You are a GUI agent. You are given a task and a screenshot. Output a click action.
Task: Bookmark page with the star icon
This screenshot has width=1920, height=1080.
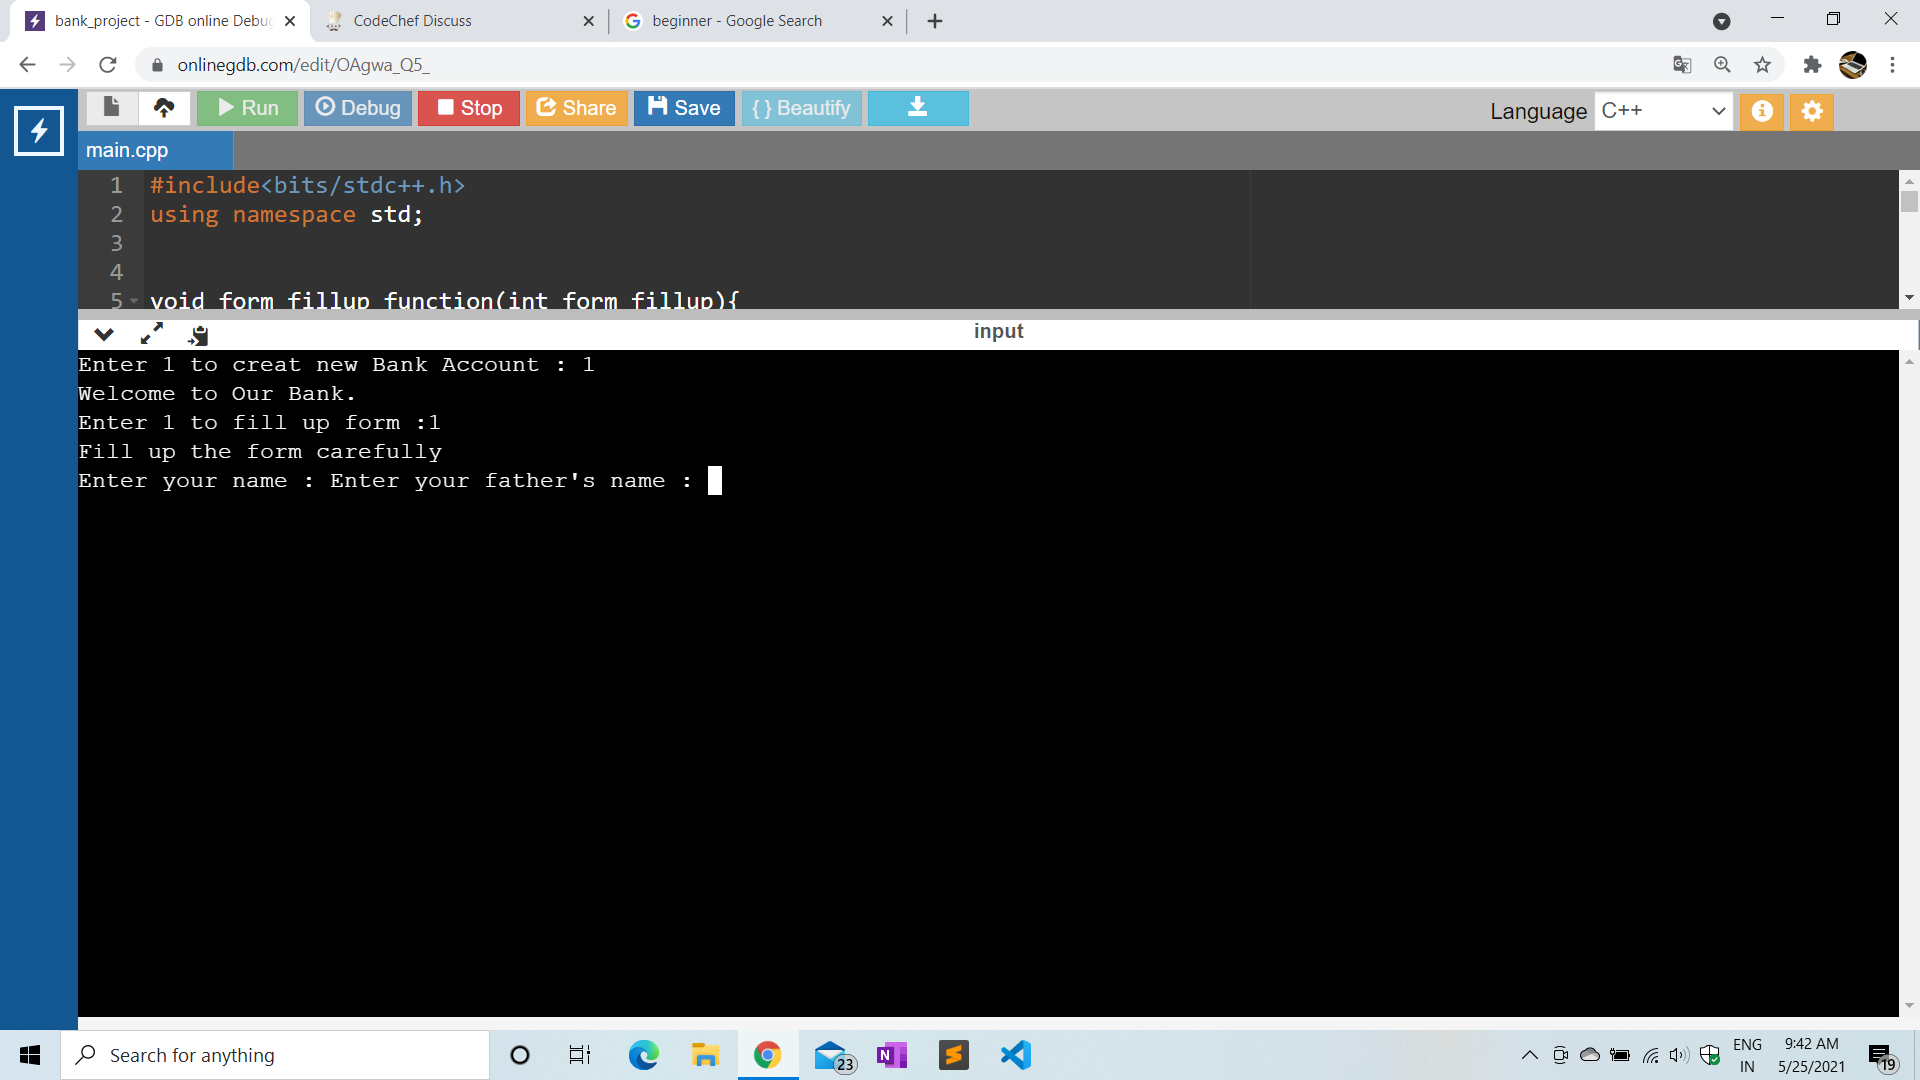1762,65
